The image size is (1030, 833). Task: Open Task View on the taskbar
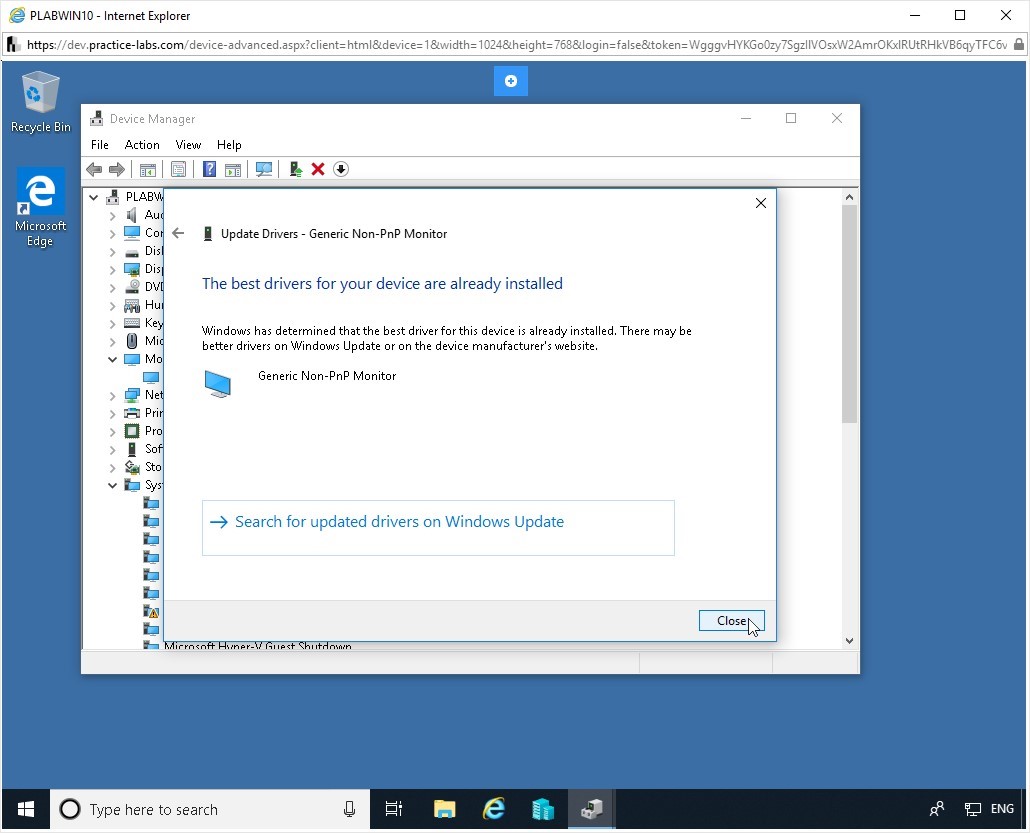pos(393,809)
